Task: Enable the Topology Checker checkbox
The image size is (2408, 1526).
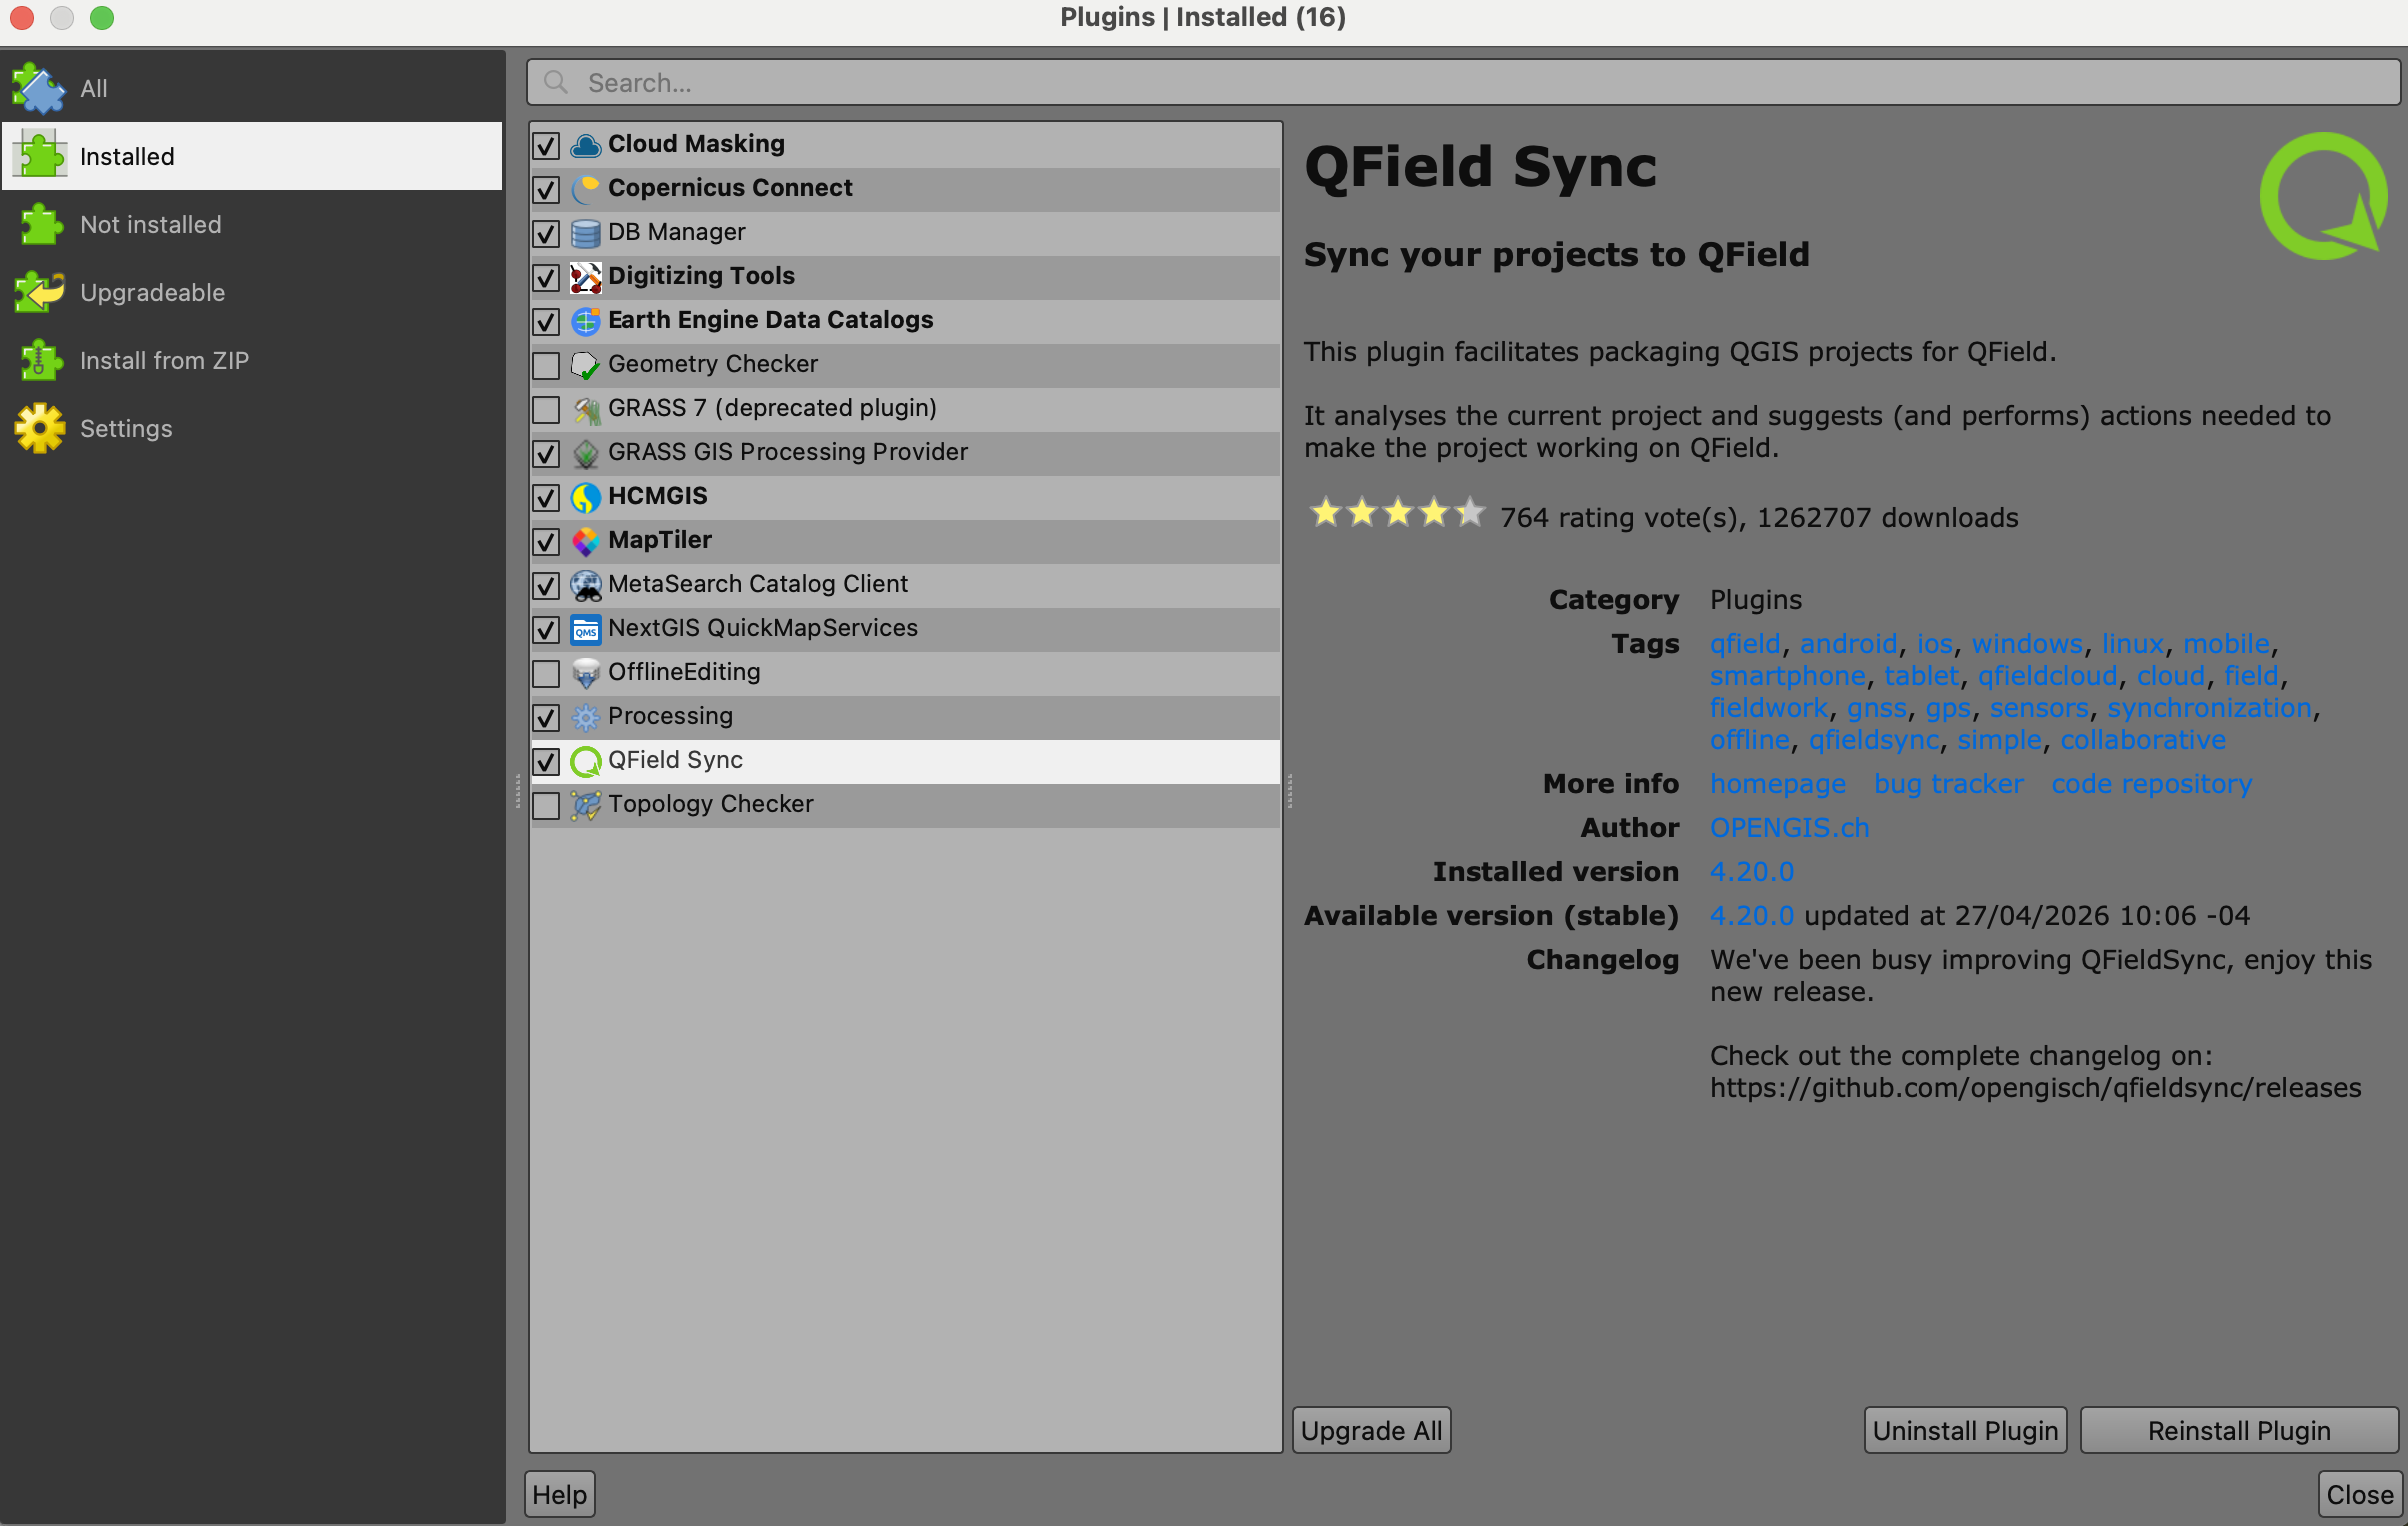Action: click(x=546, y=806)
